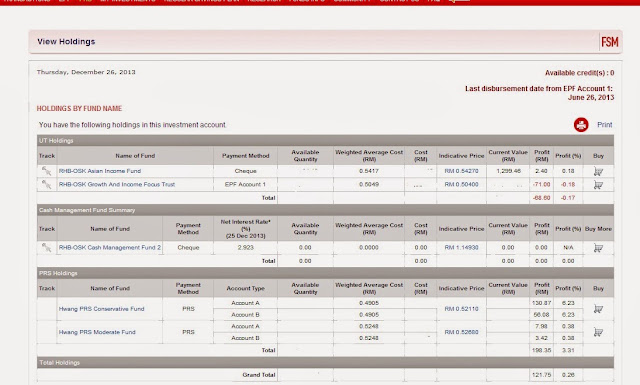The height and width of the screenshot is (385, 640).
Task: Click profit 7.98 for Moderate Account A
Action: (542, 326)
